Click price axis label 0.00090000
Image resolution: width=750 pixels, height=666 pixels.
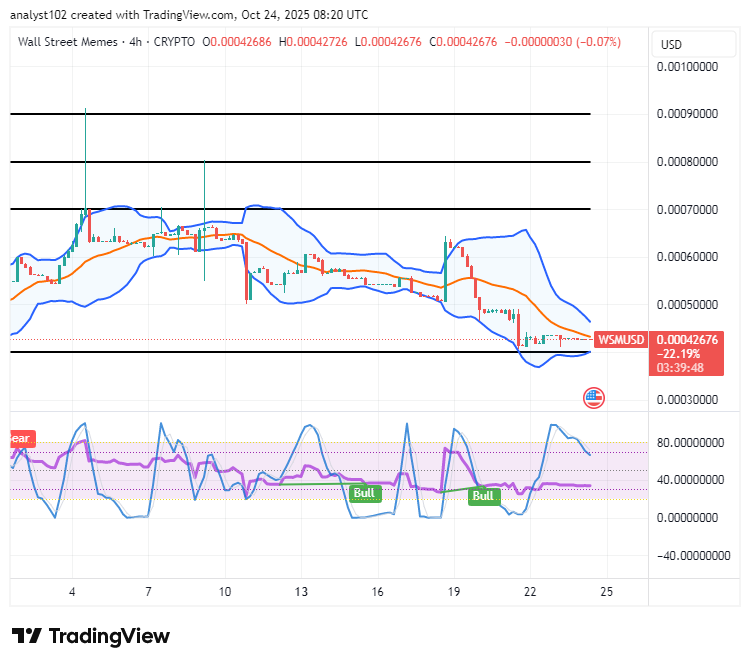coord(687,114)
